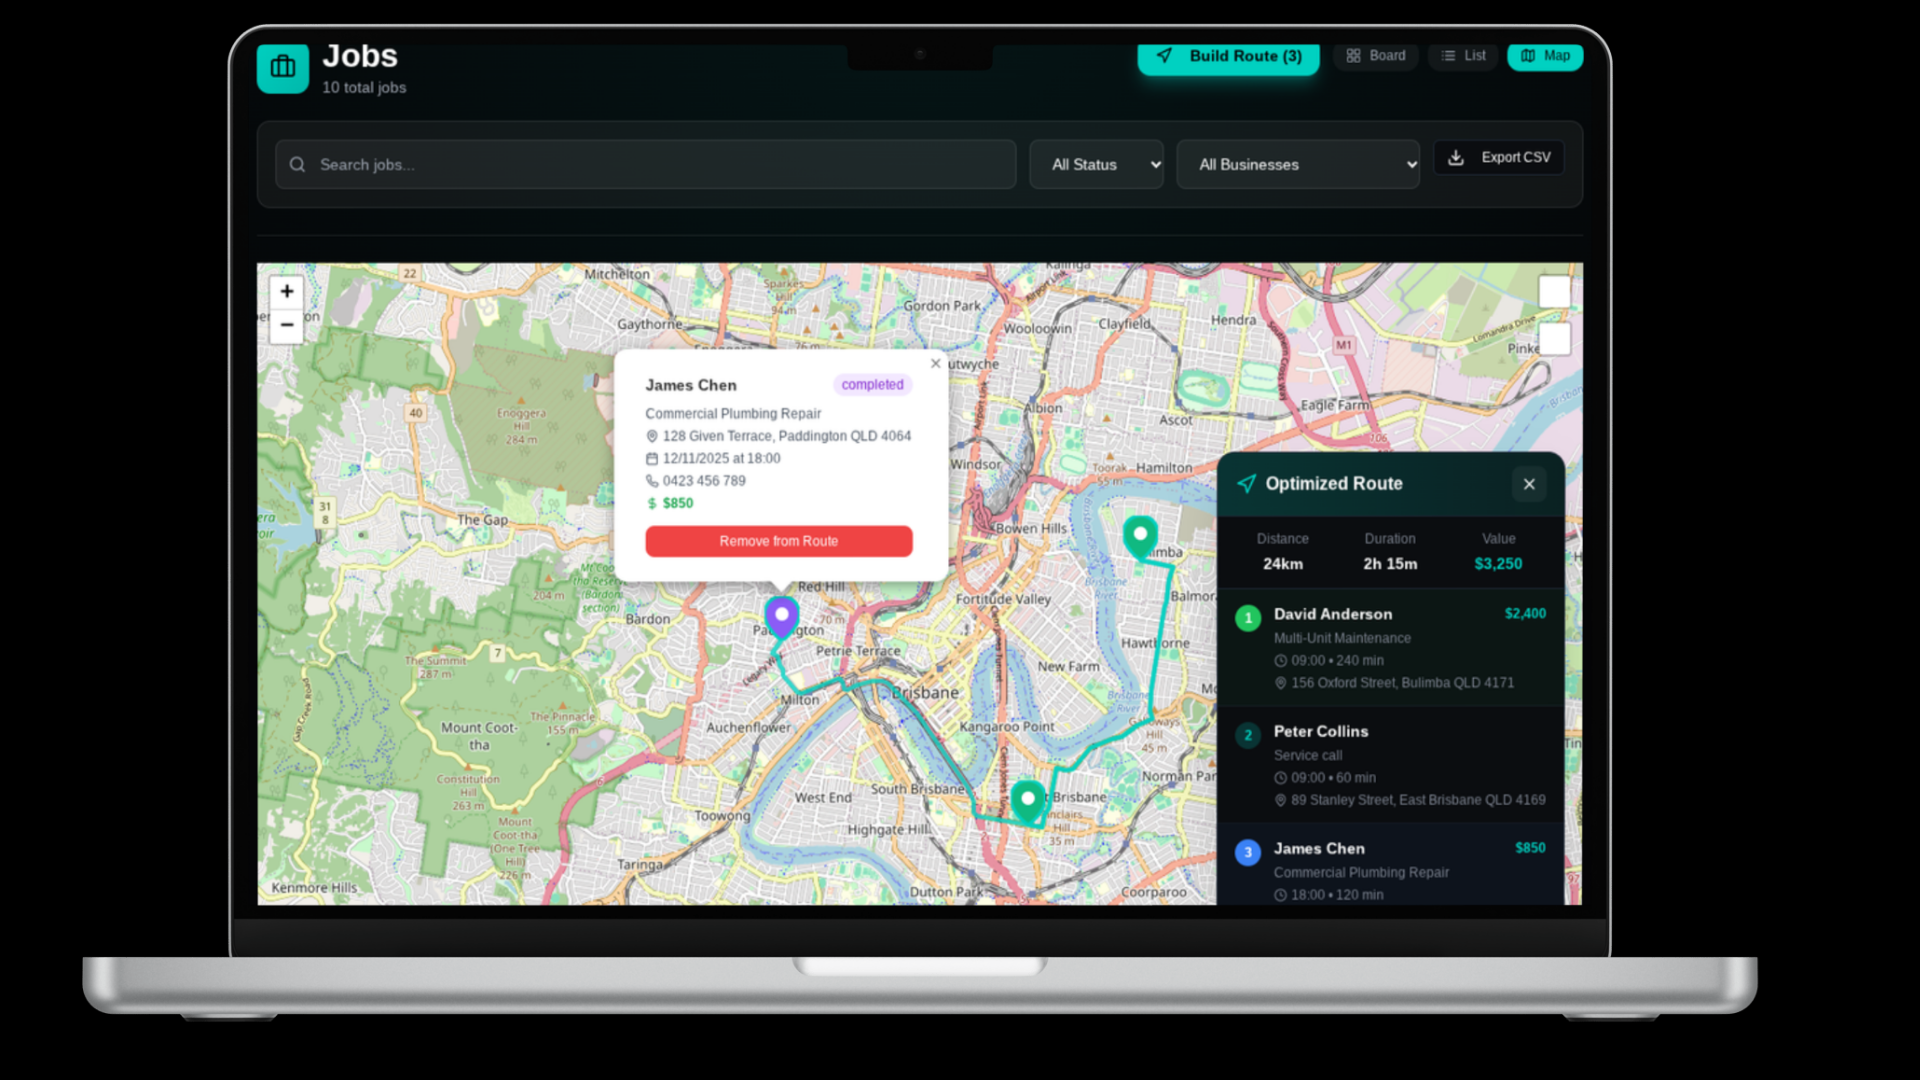The height and width of the screenshot is (1080, 1920).
Task: Select the purple James Chen map marker
Action: [x=782, y=615]
